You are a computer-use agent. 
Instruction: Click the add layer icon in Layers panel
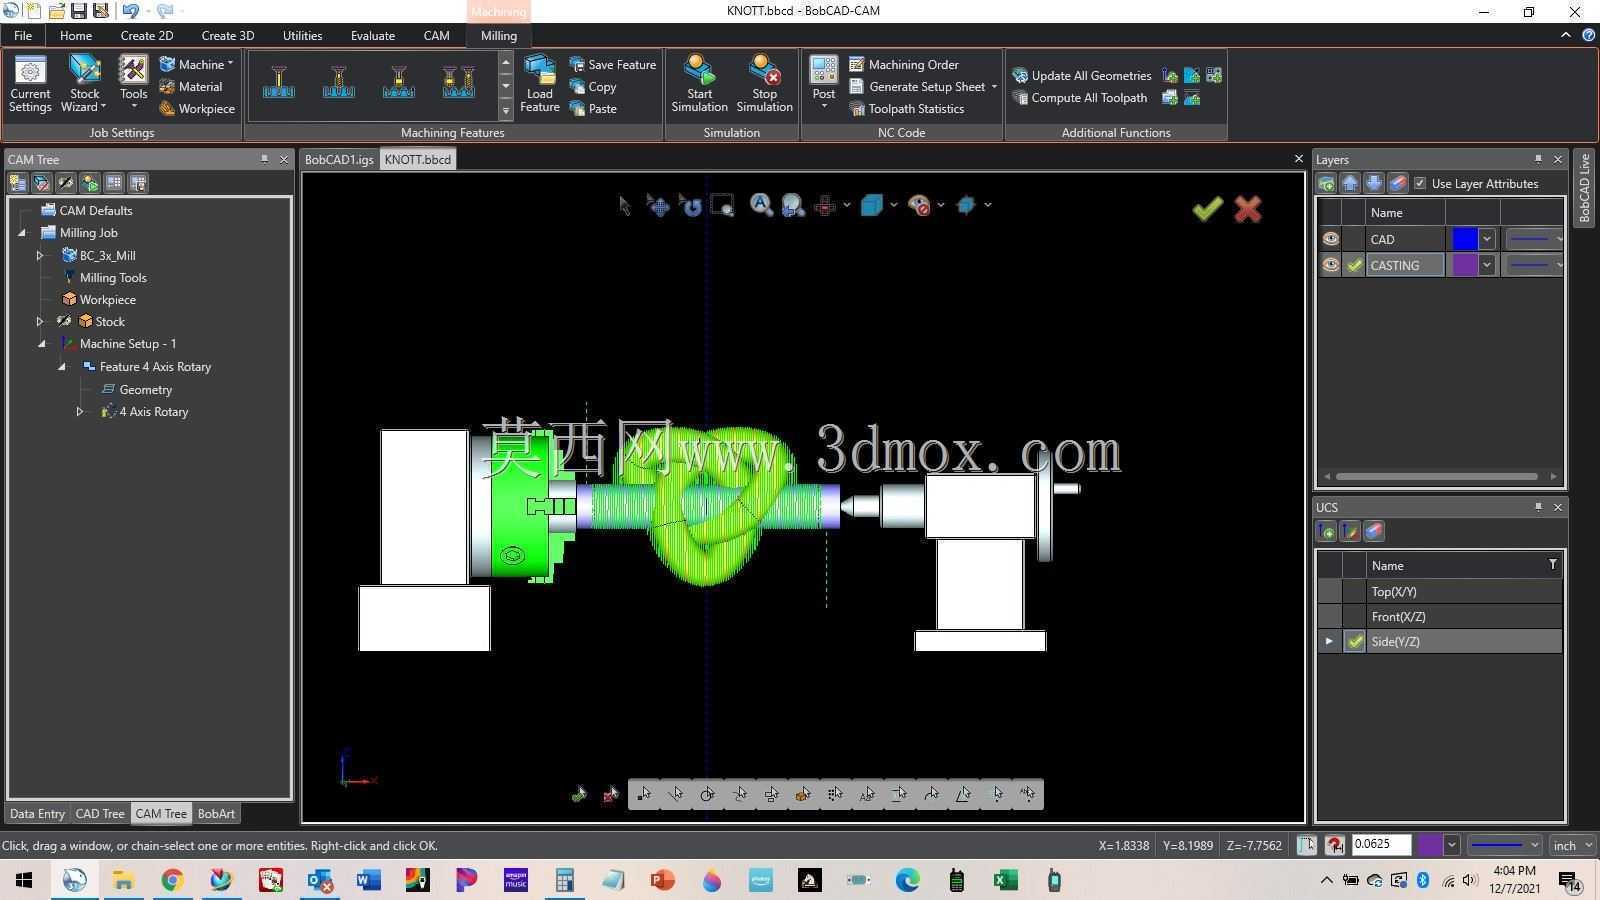click(x=1326, y=183)
